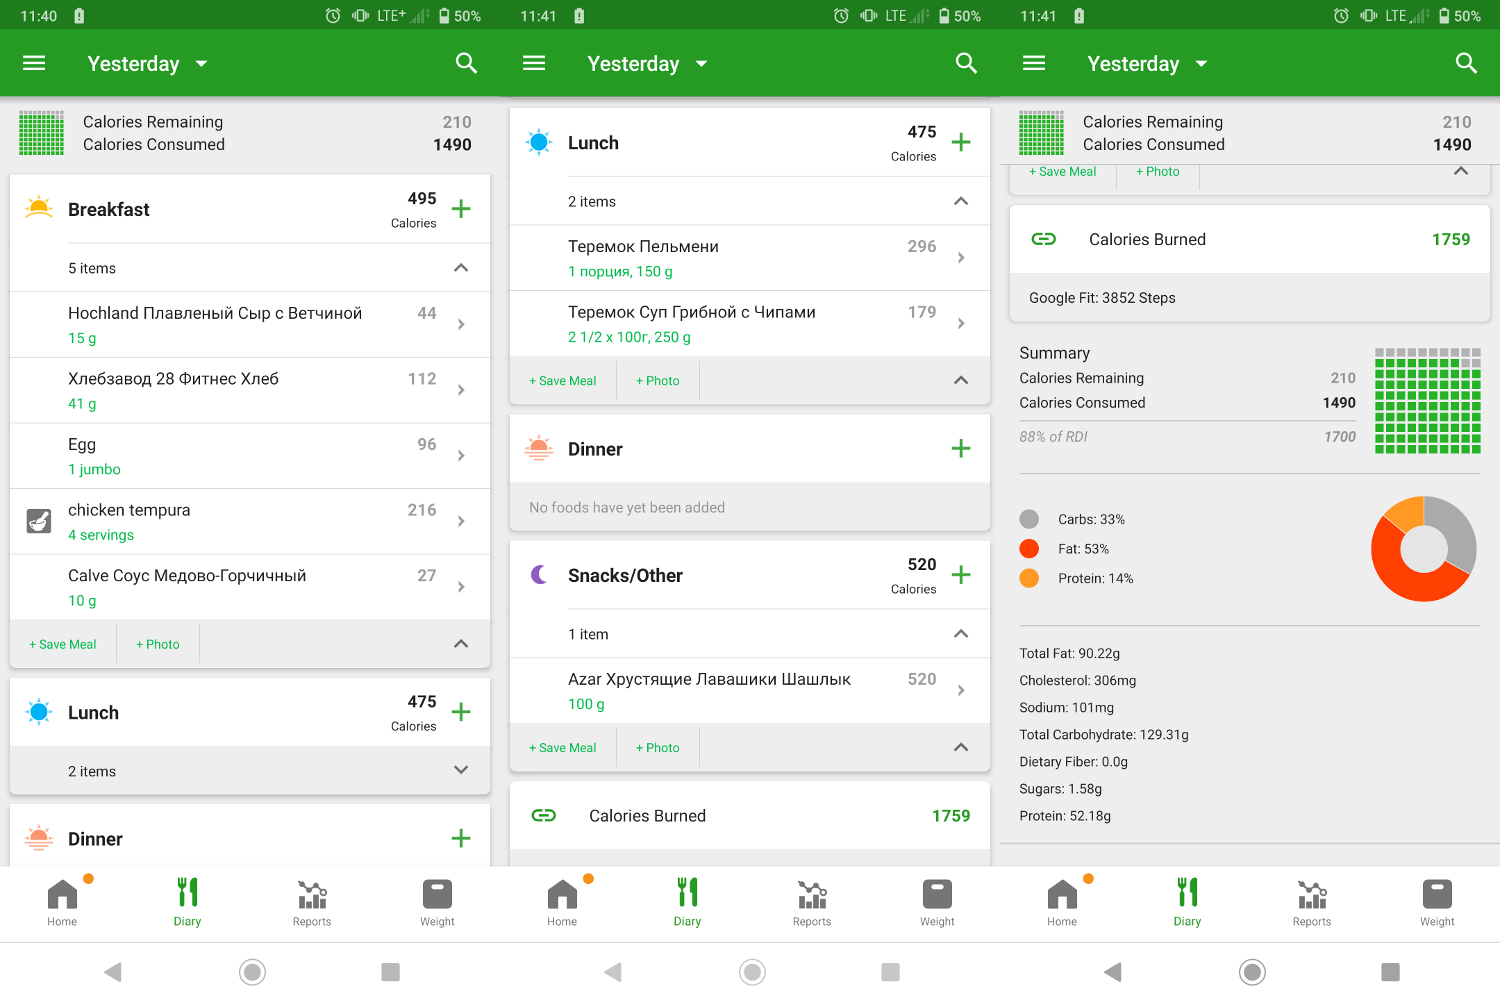
Task: Tap search icon in middle screen
Action: click(x=966, y=63)
